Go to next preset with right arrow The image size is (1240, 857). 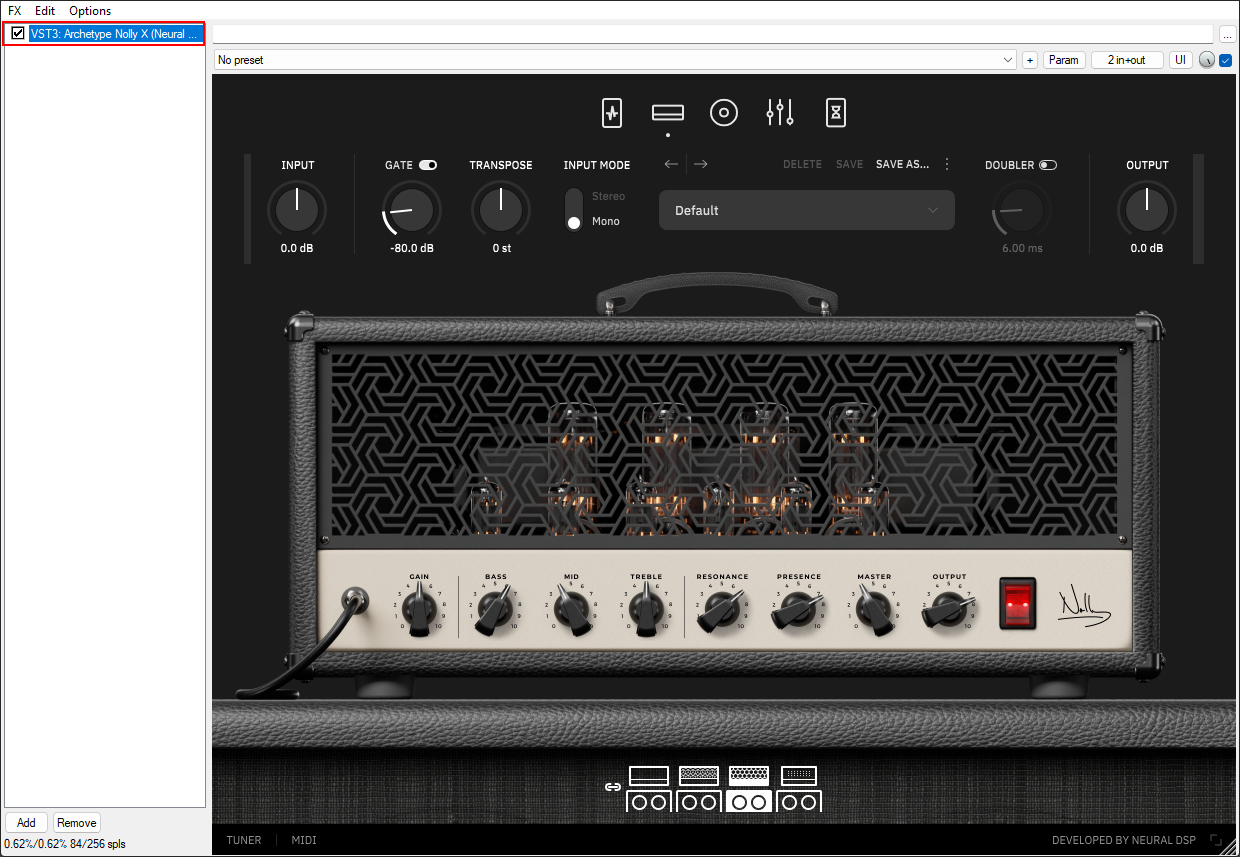[x=701, y=164]
